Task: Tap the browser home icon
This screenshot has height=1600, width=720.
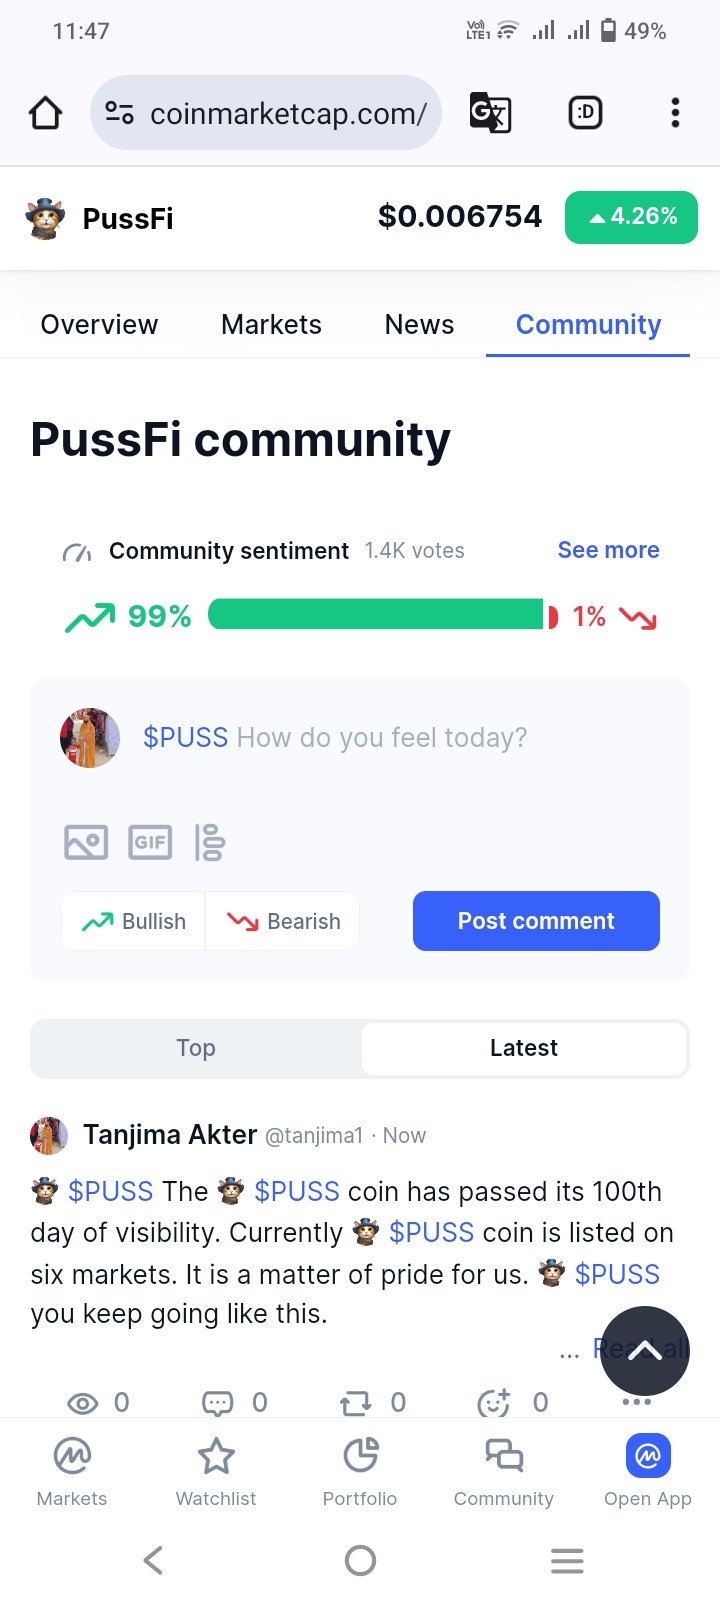Action: click(46, 113)
